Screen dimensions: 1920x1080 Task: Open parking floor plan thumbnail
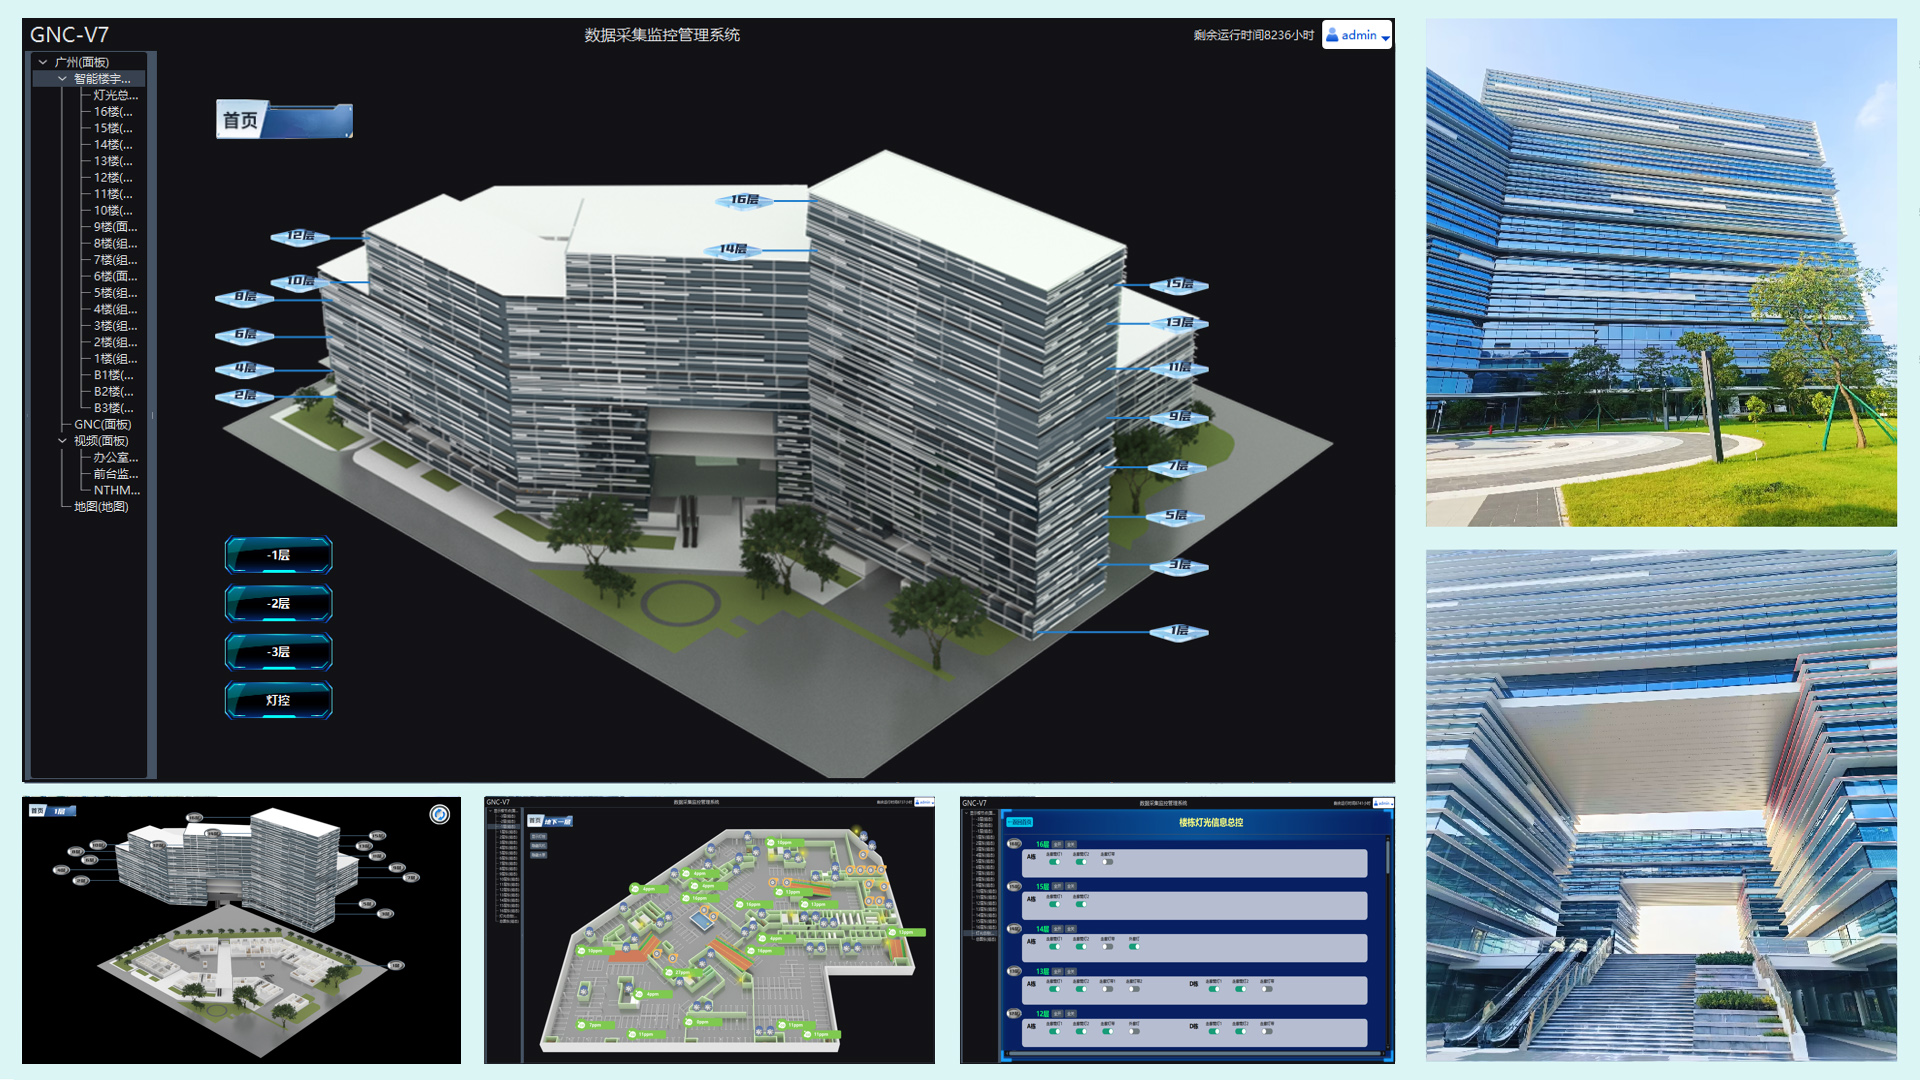click(709, 930)
